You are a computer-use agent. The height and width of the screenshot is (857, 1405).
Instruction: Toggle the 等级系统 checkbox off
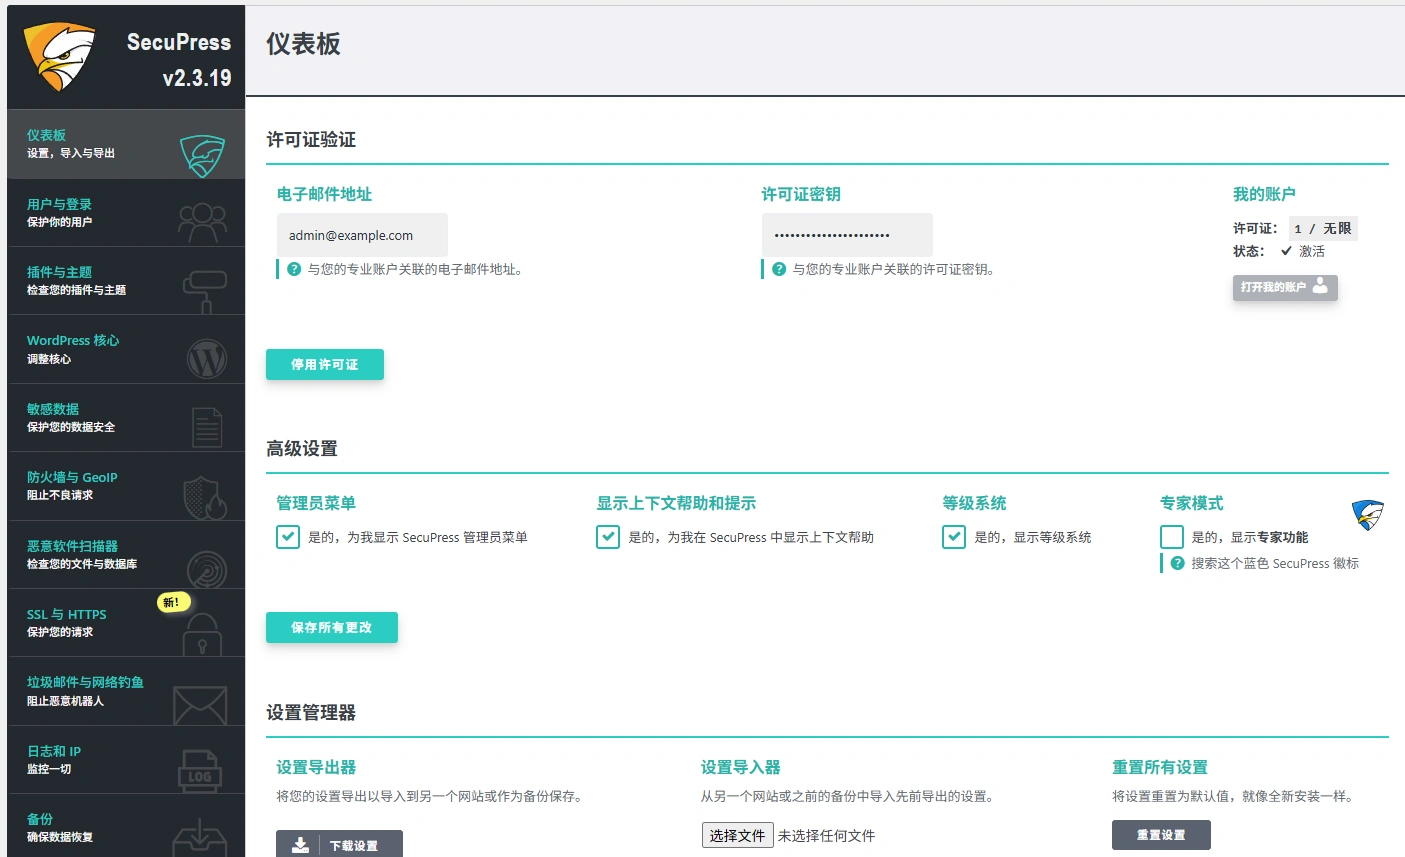pos(952,536)
